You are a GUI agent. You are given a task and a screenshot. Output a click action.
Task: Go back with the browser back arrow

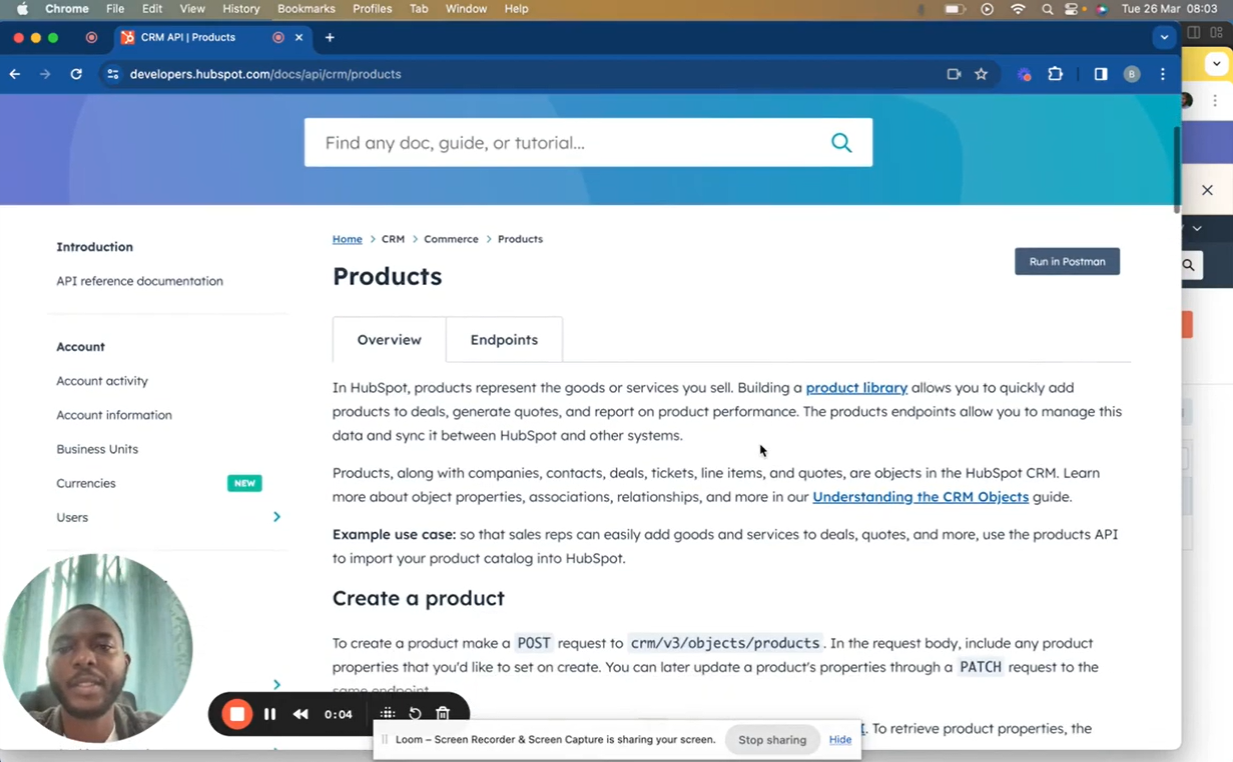[15, 74]
